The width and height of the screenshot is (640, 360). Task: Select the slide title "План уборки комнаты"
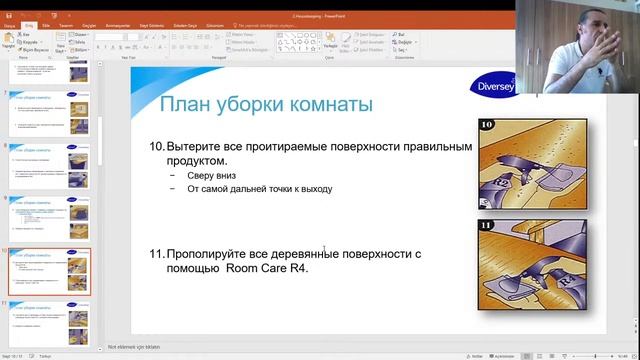coord(266,104)
